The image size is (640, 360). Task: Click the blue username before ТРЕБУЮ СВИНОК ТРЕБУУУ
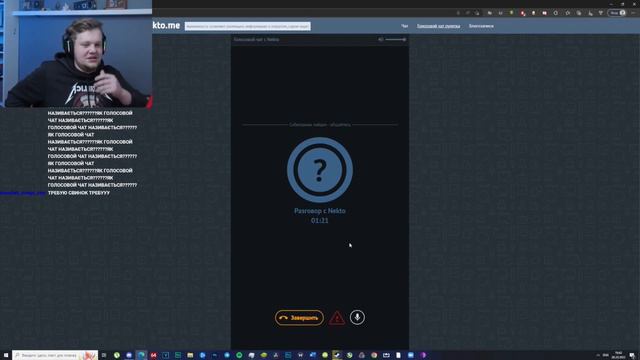tap(22, 193)
